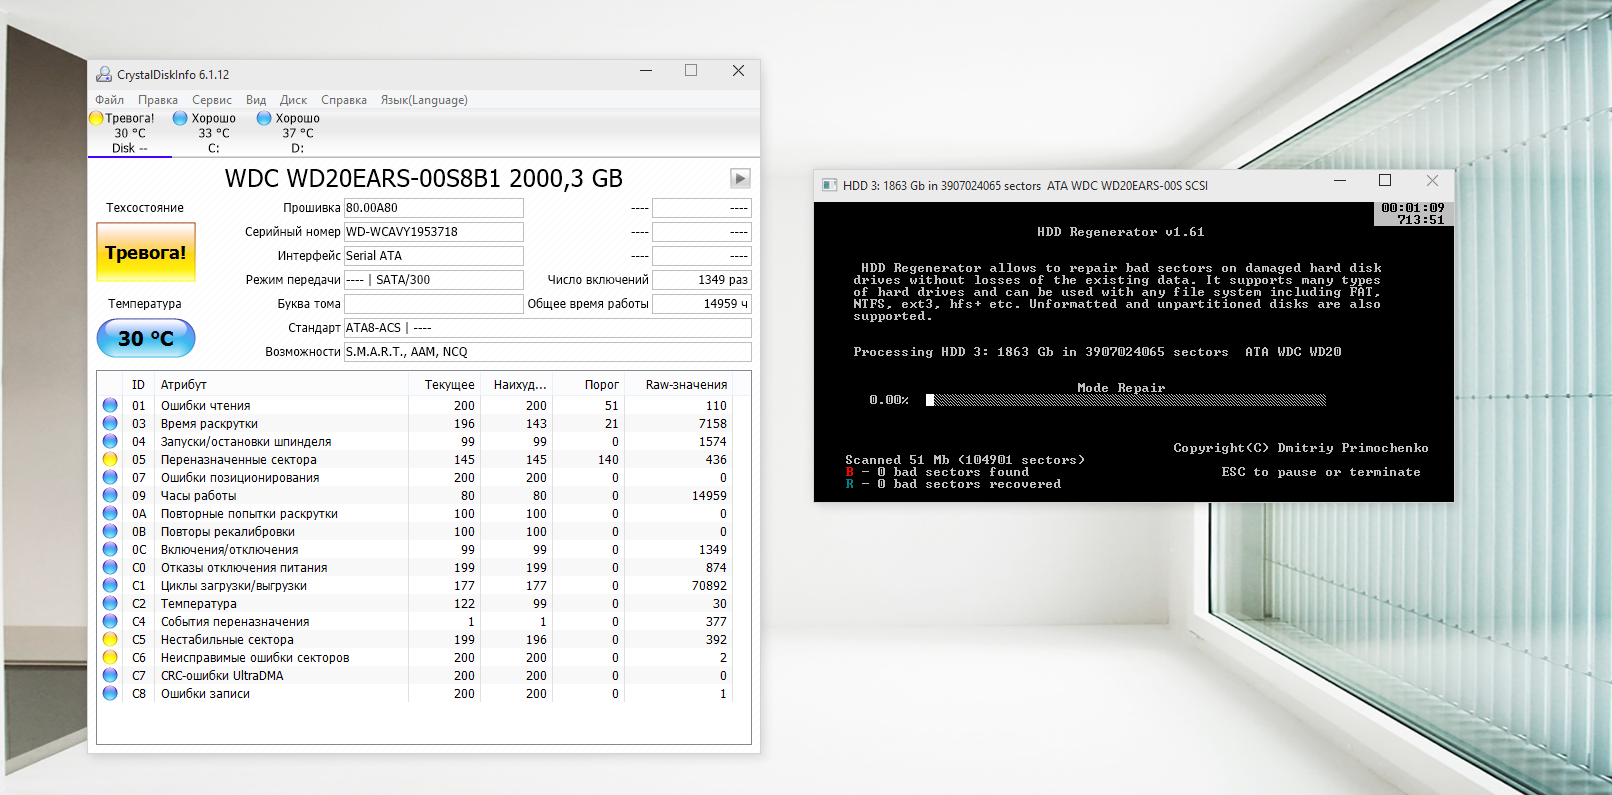Click the blue status icon for drive D:

264,118
